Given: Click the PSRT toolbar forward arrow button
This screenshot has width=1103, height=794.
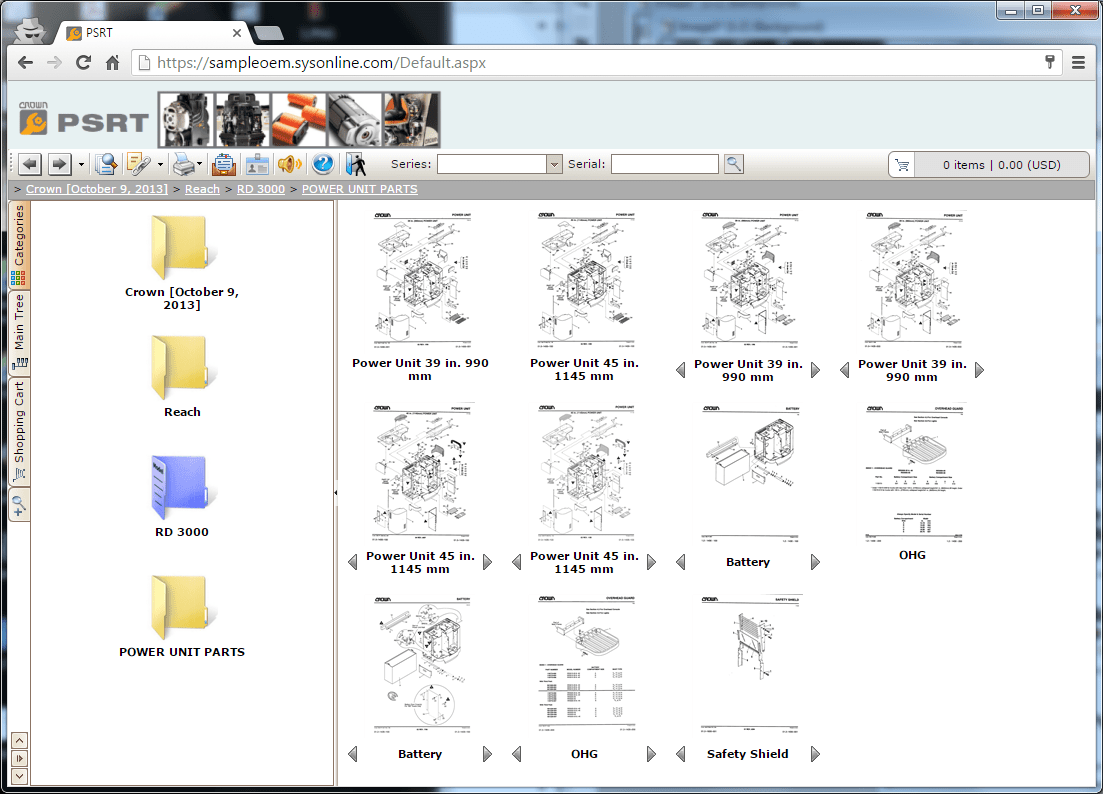Looking at the screenshot, I should (60, 165).
